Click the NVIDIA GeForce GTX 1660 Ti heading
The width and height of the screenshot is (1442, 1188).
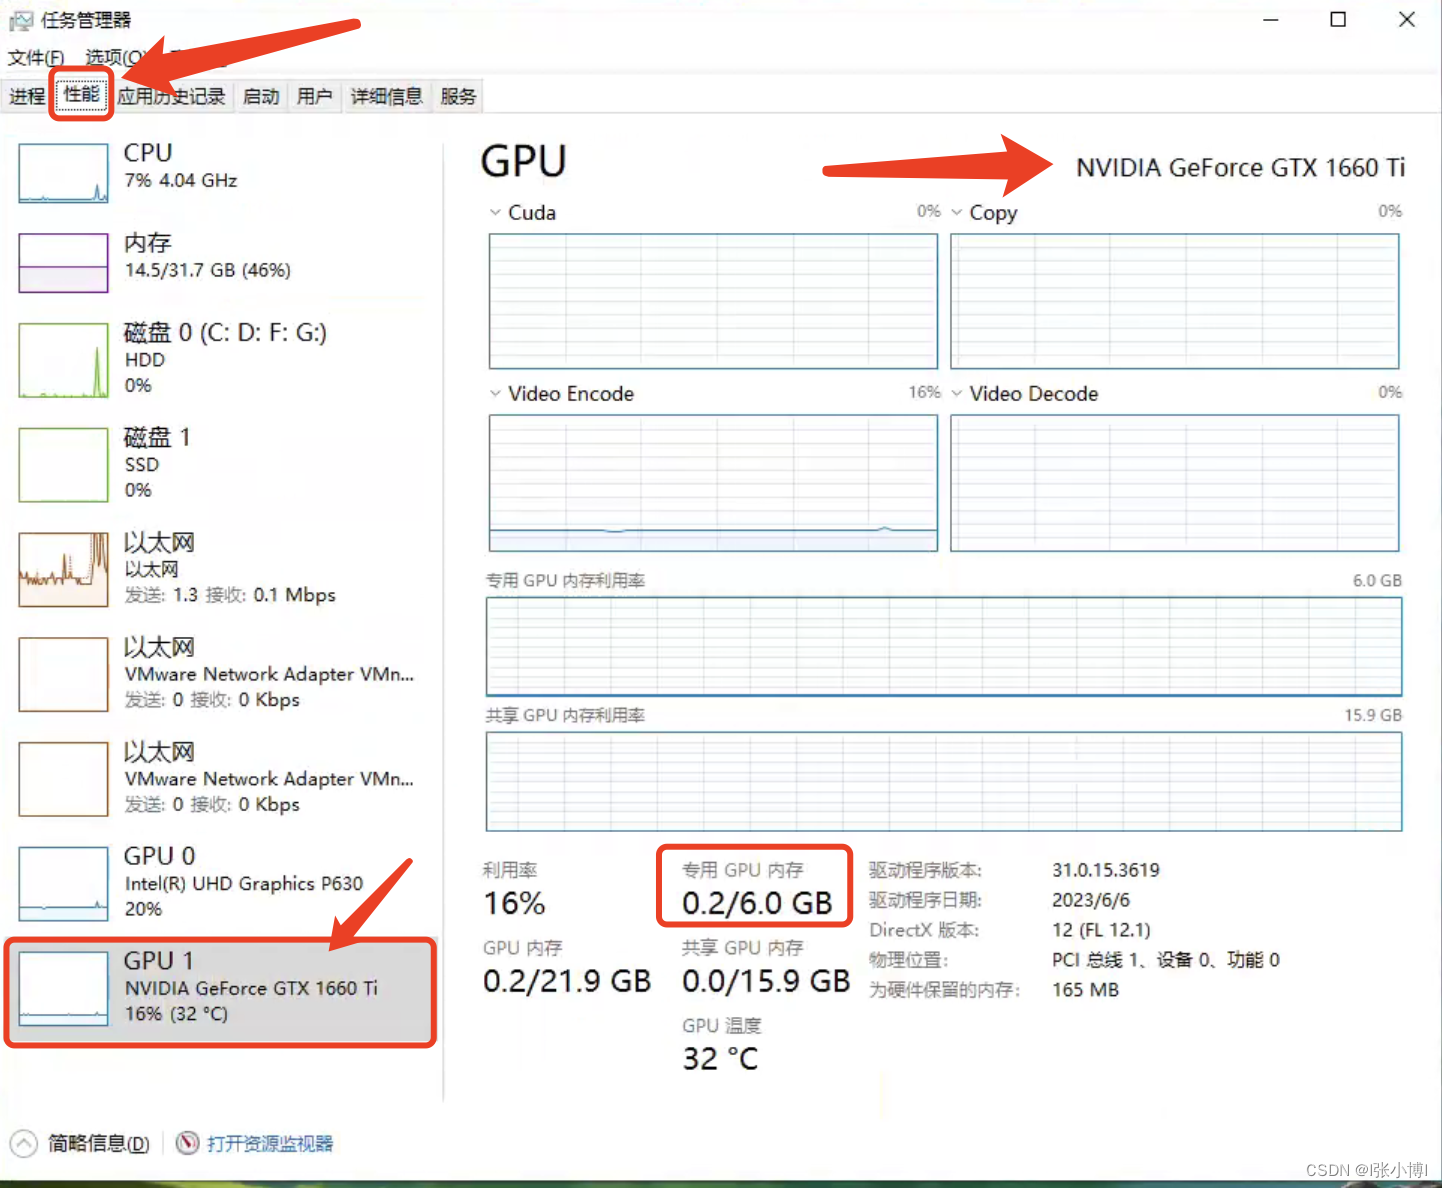pyautogui.click(x=1240, y=167)
